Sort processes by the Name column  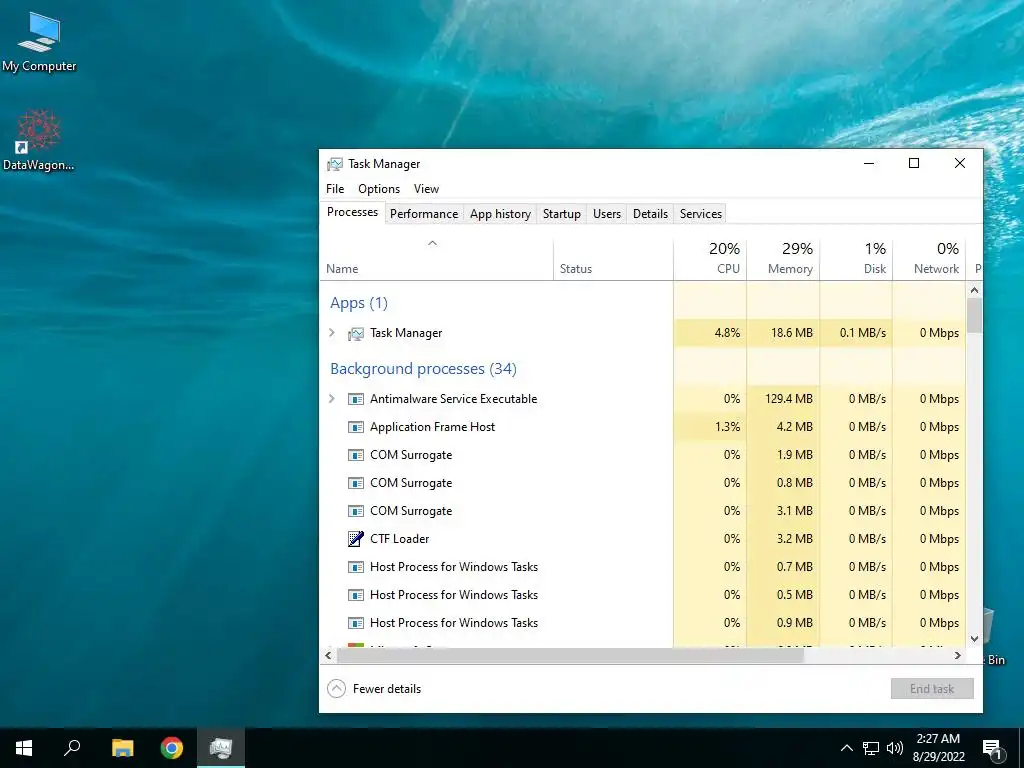436,260
